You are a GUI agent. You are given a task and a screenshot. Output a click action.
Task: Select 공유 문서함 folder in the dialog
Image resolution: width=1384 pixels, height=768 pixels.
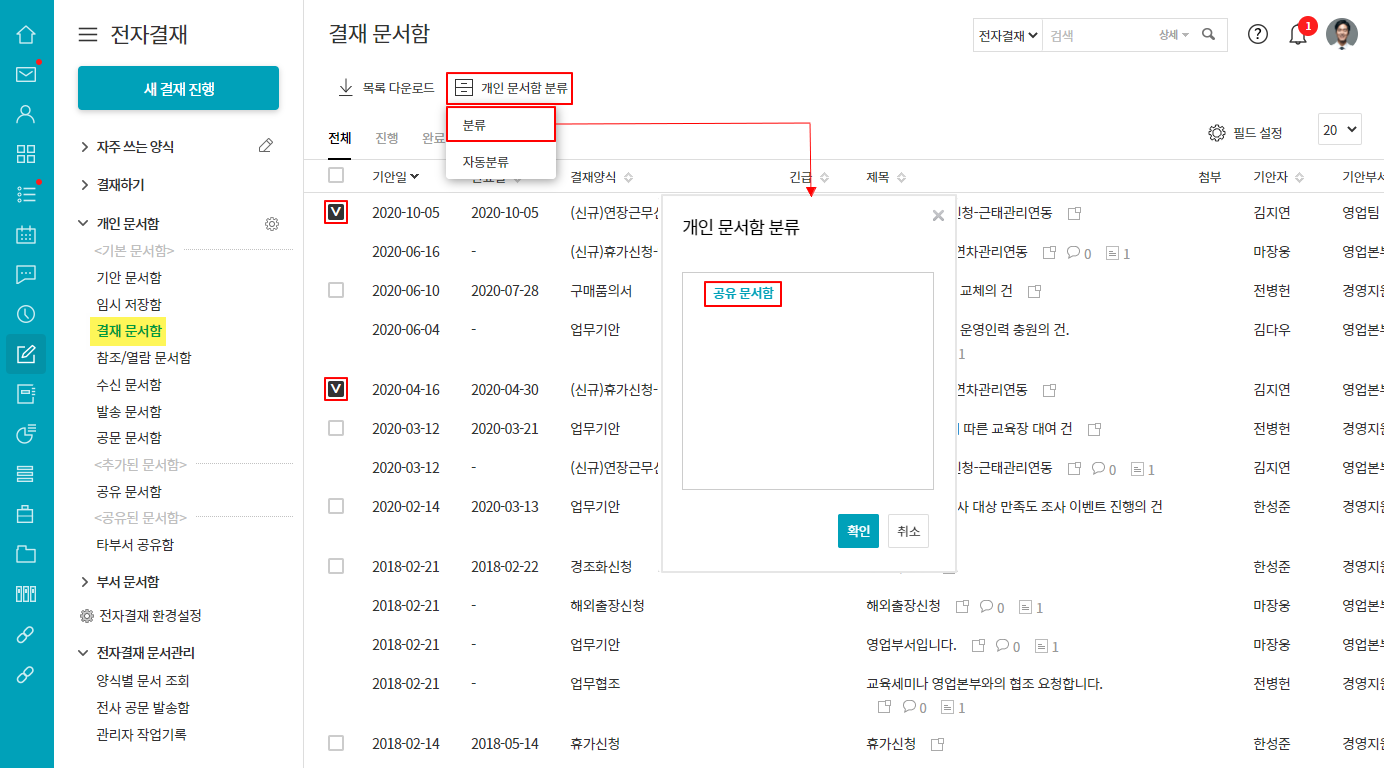(742, 294)
